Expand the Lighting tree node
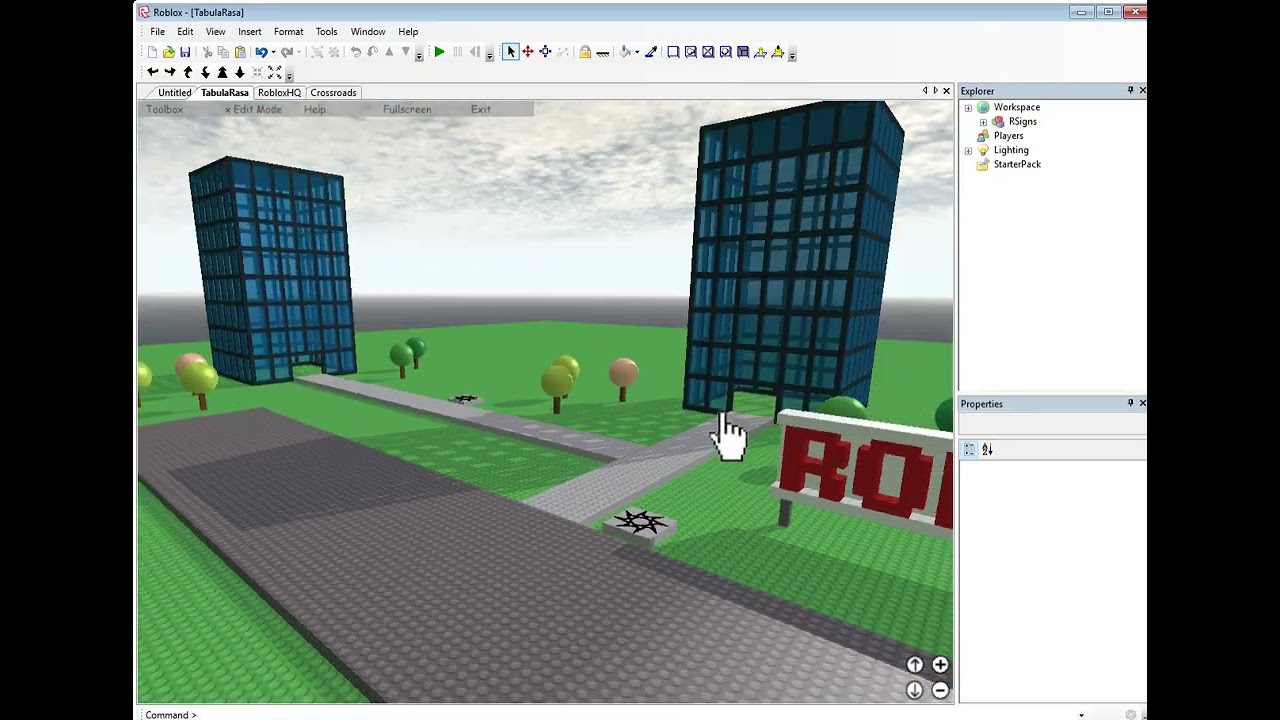The width and height of the screenshot is (1280, 720). (x=968, y=151)
